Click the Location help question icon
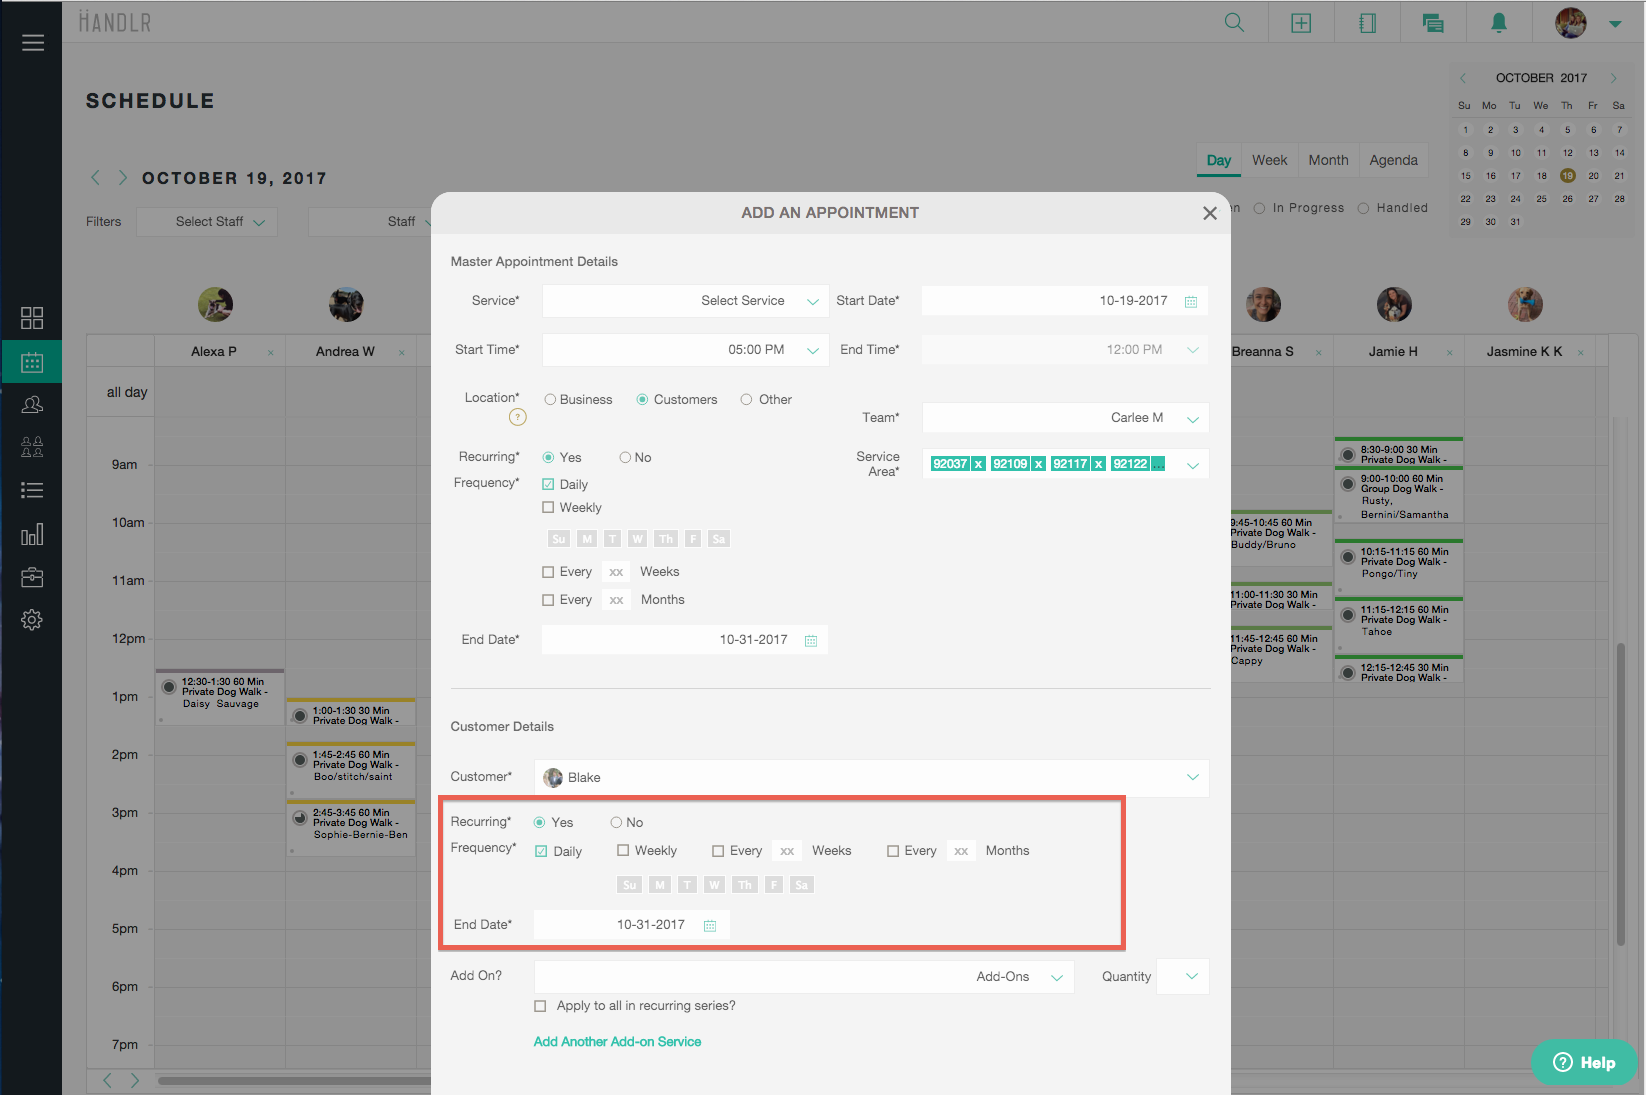 coord(517,417)
